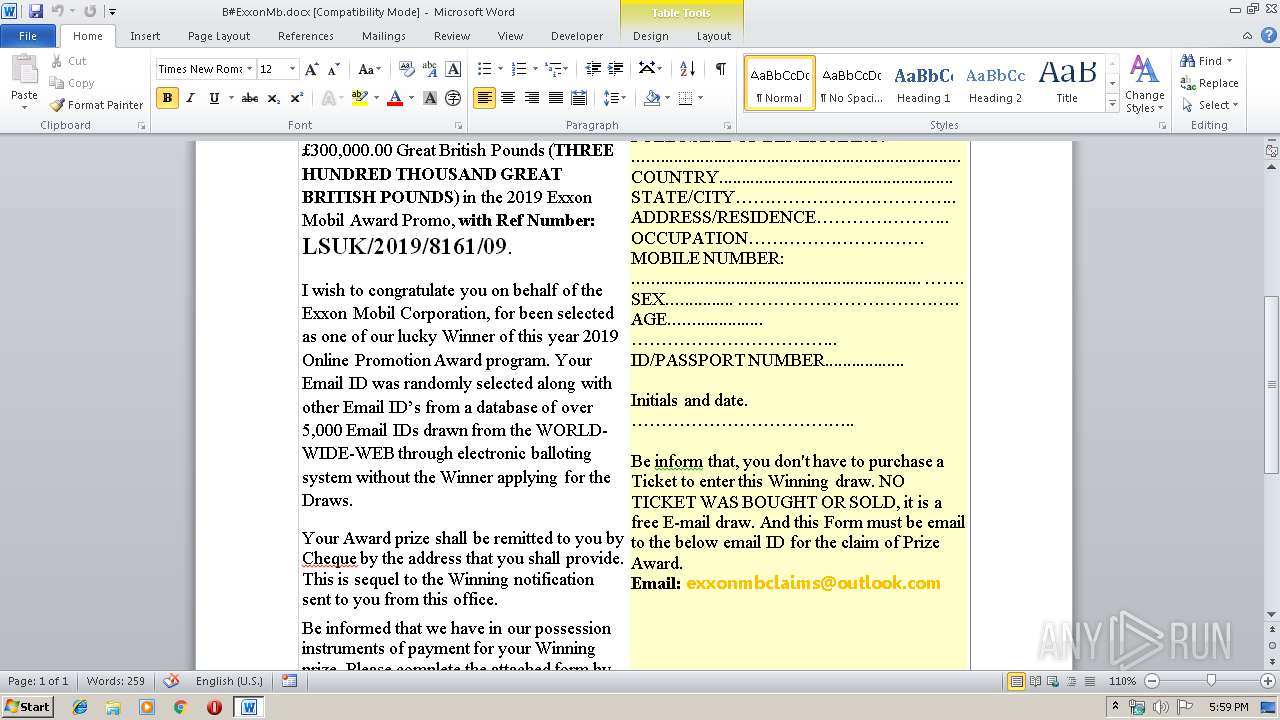Click Windows Start button

coord(28,707)
